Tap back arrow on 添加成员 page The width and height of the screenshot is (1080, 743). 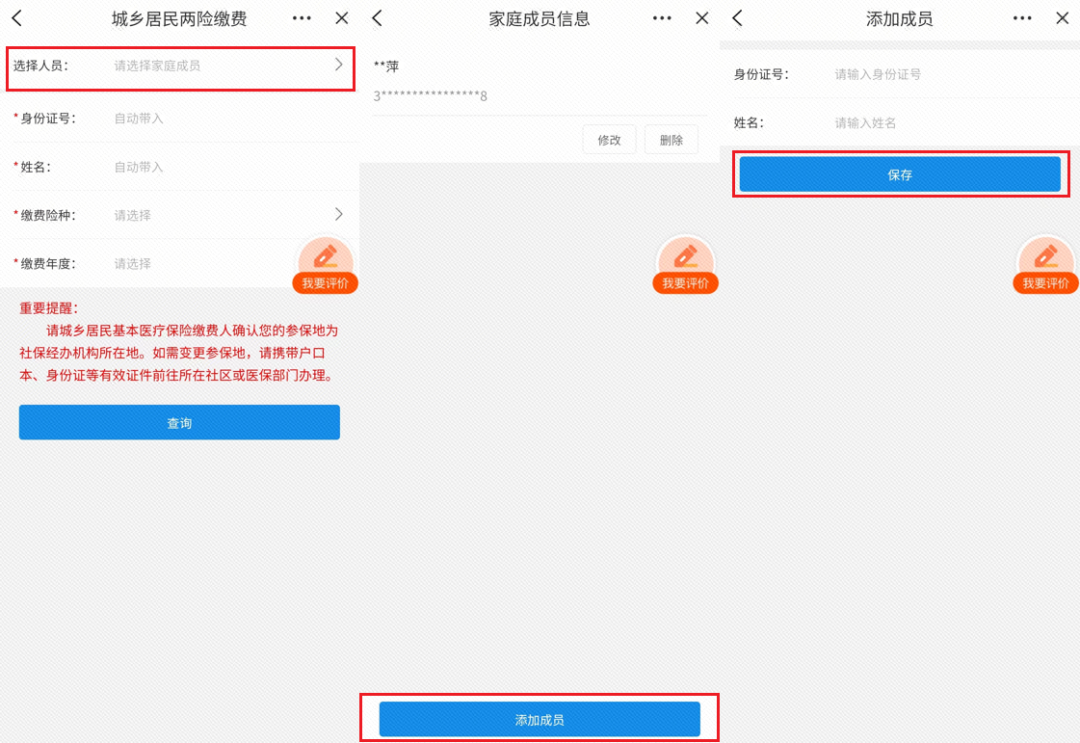[x=738, y=17]
